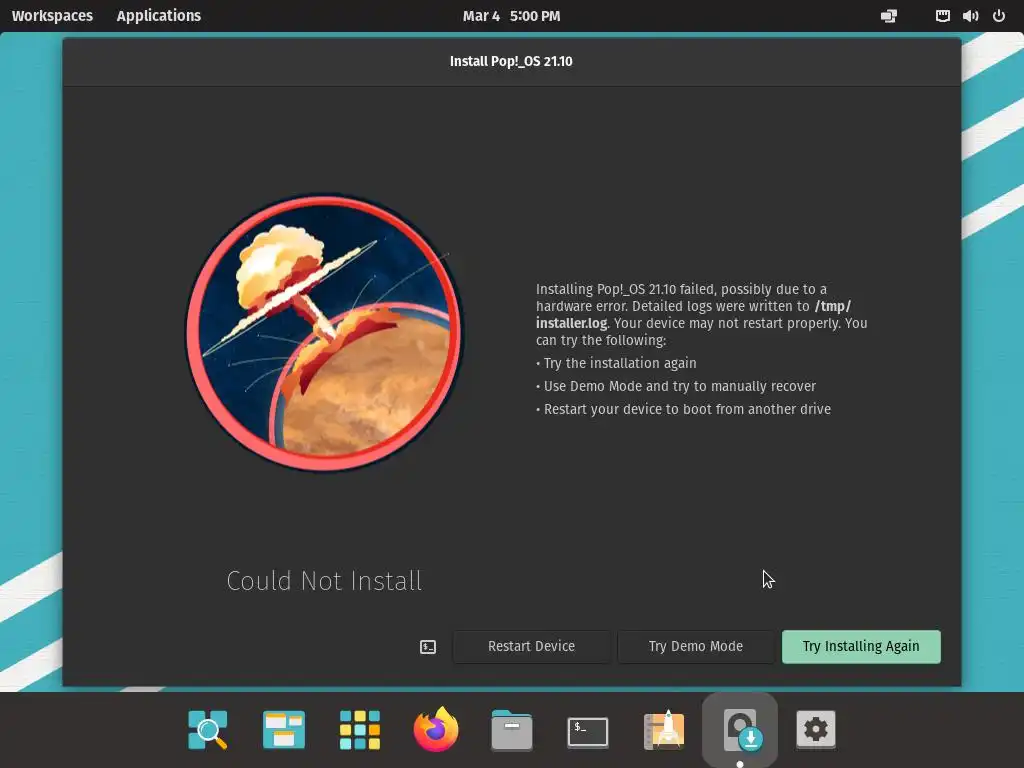Launch Firefox from the dock
This screenshot has width=1024, height=768.
click(436, 729)
